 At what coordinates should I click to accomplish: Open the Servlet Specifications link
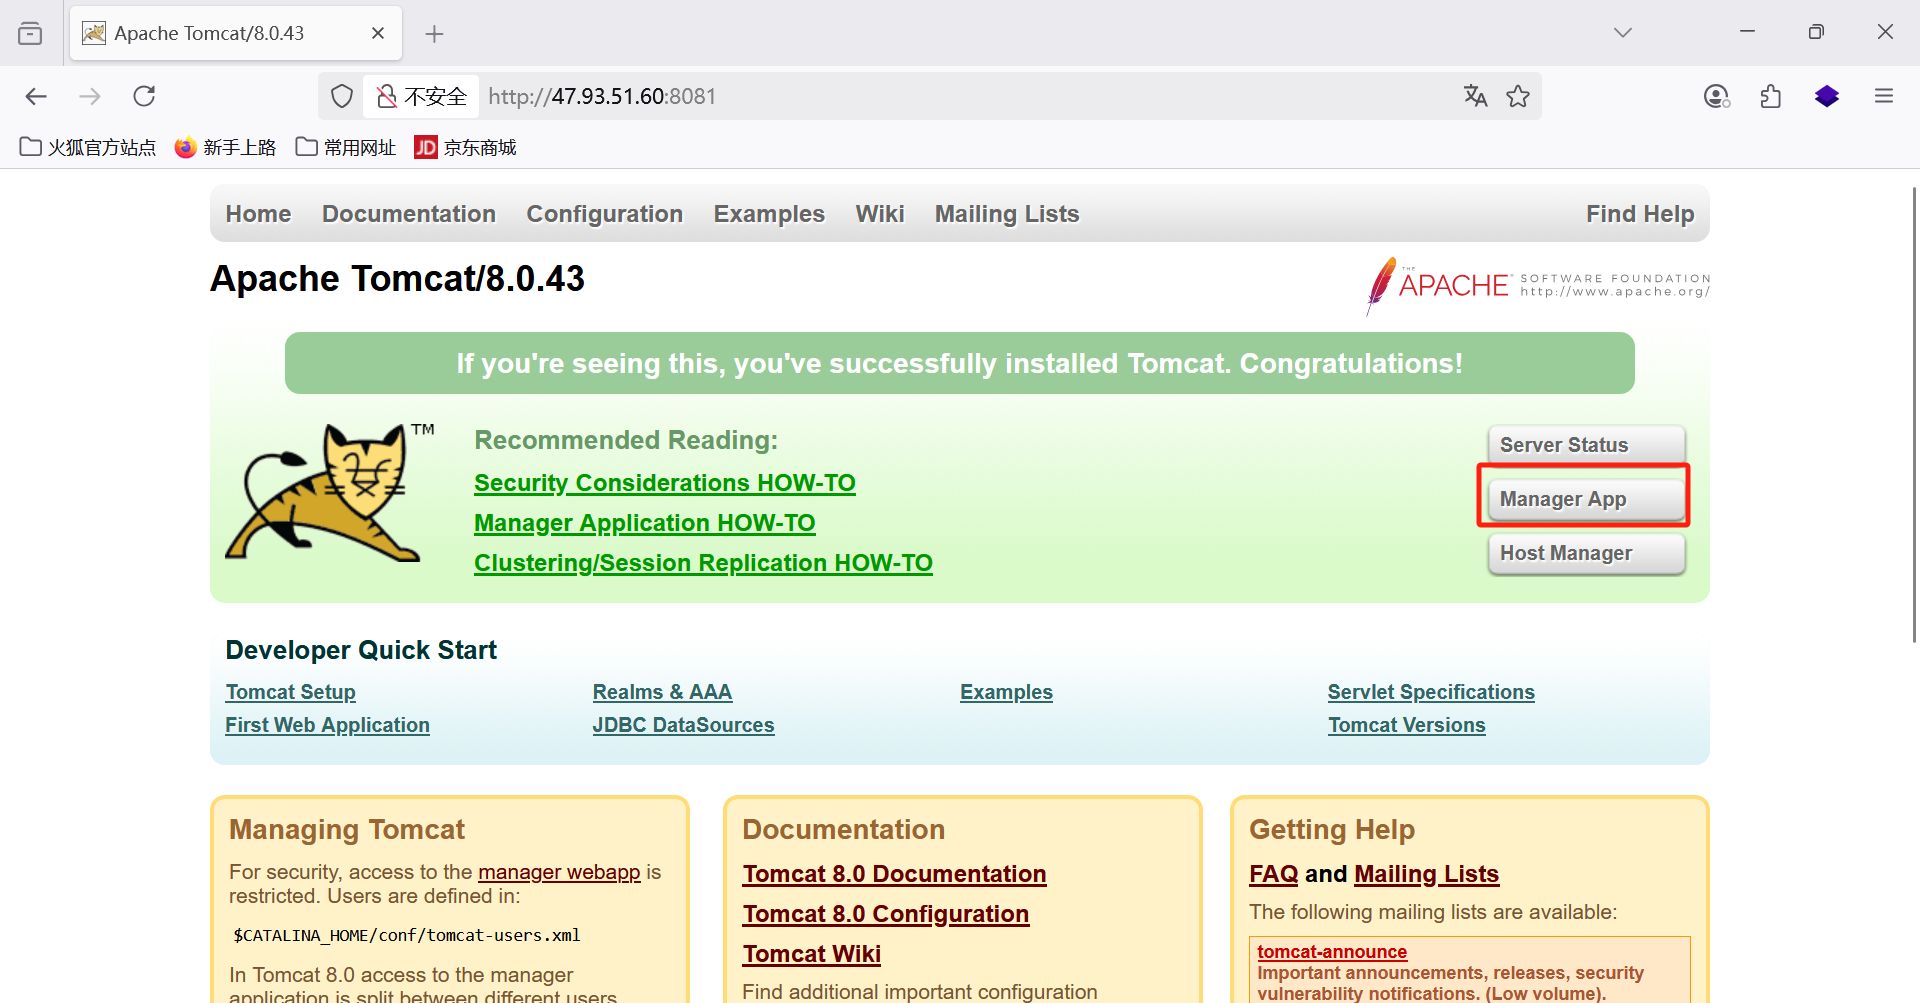click(1431, 692)
